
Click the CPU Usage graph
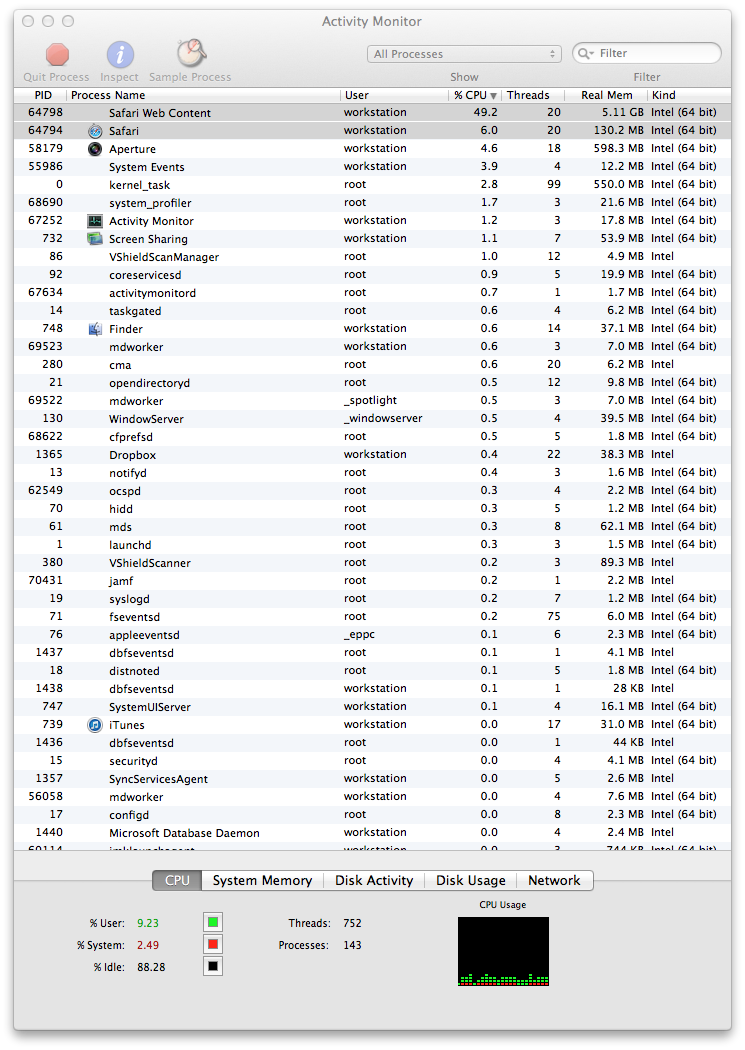503,952
